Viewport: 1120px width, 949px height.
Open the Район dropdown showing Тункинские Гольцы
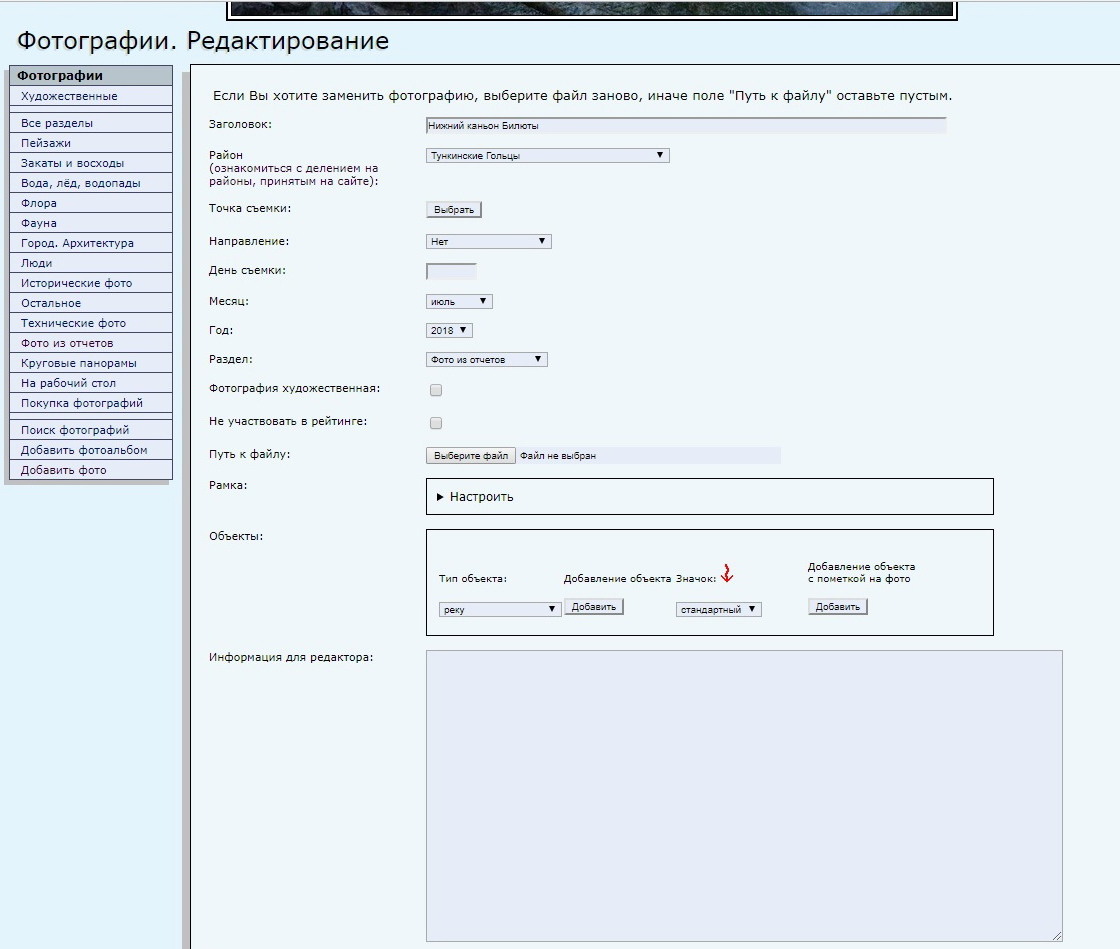[548, 156]
